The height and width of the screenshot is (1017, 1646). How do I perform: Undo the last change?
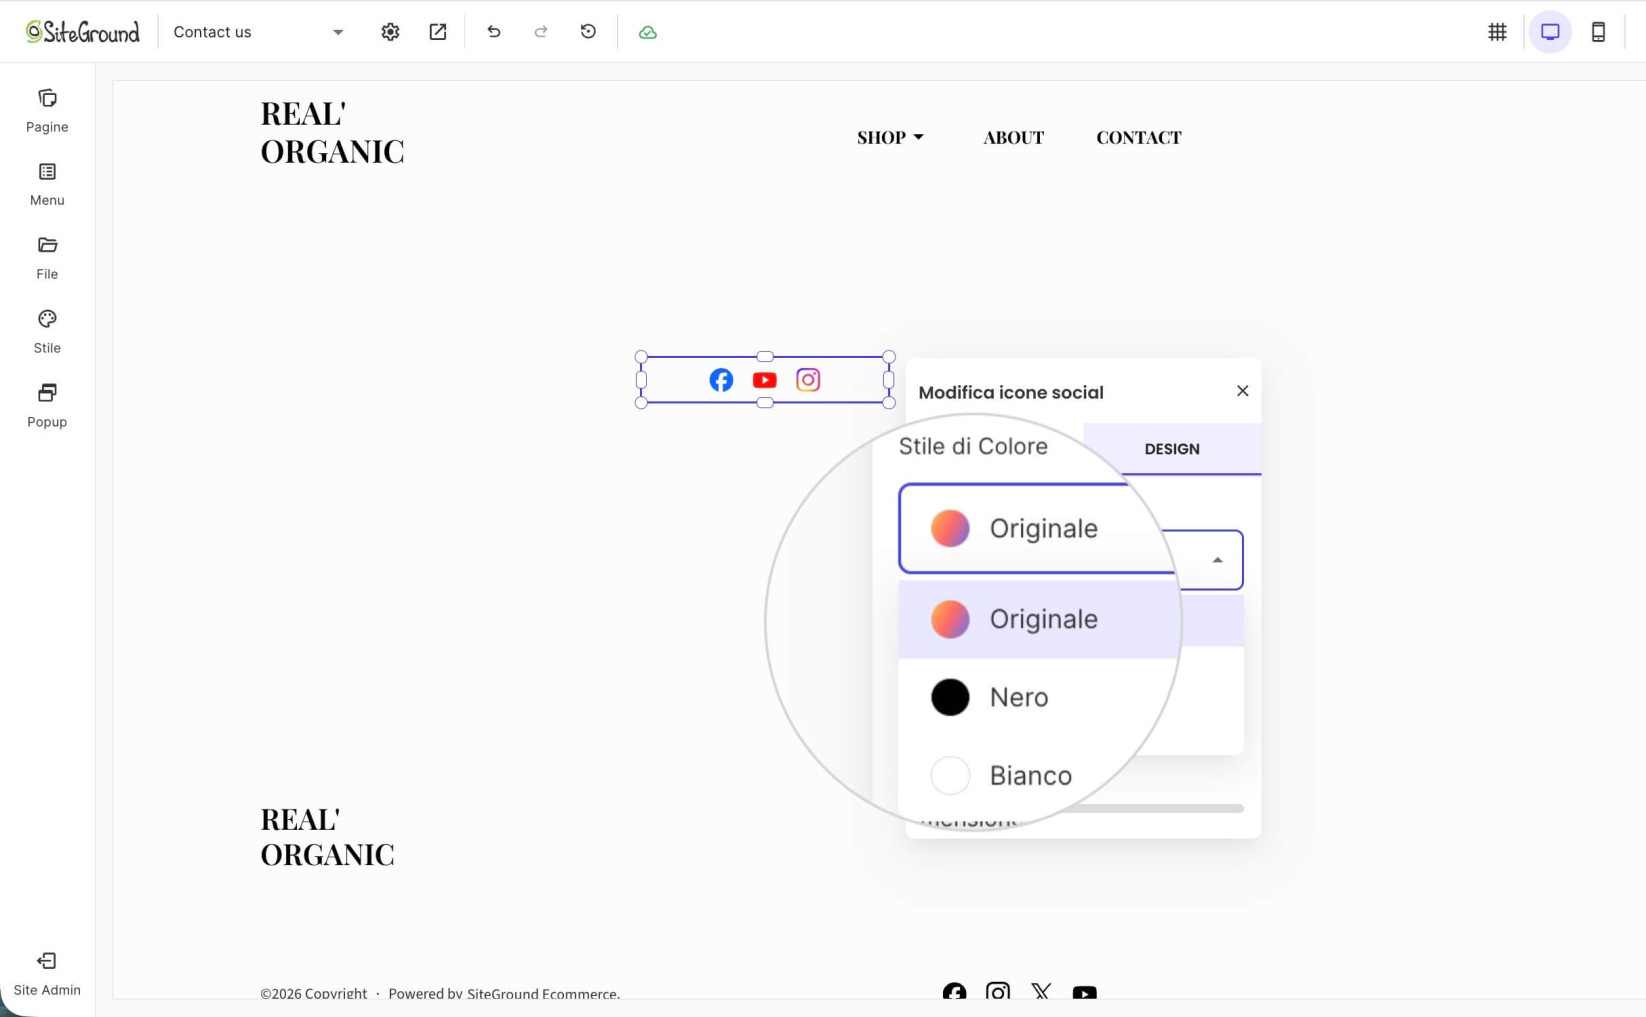[x=494, y=32]
